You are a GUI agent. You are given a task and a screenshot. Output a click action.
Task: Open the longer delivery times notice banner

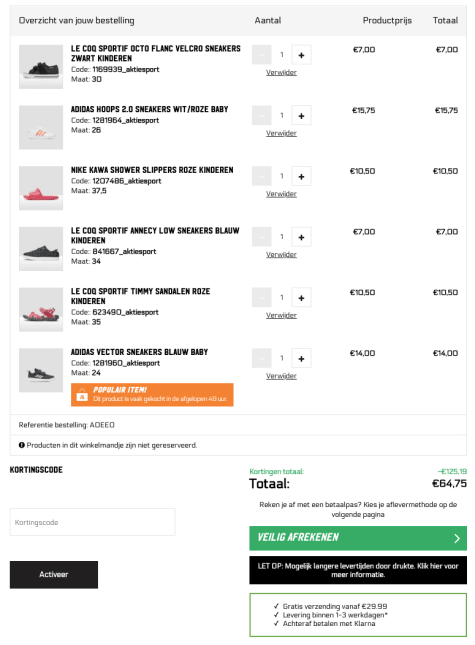(x=358, y=570)
